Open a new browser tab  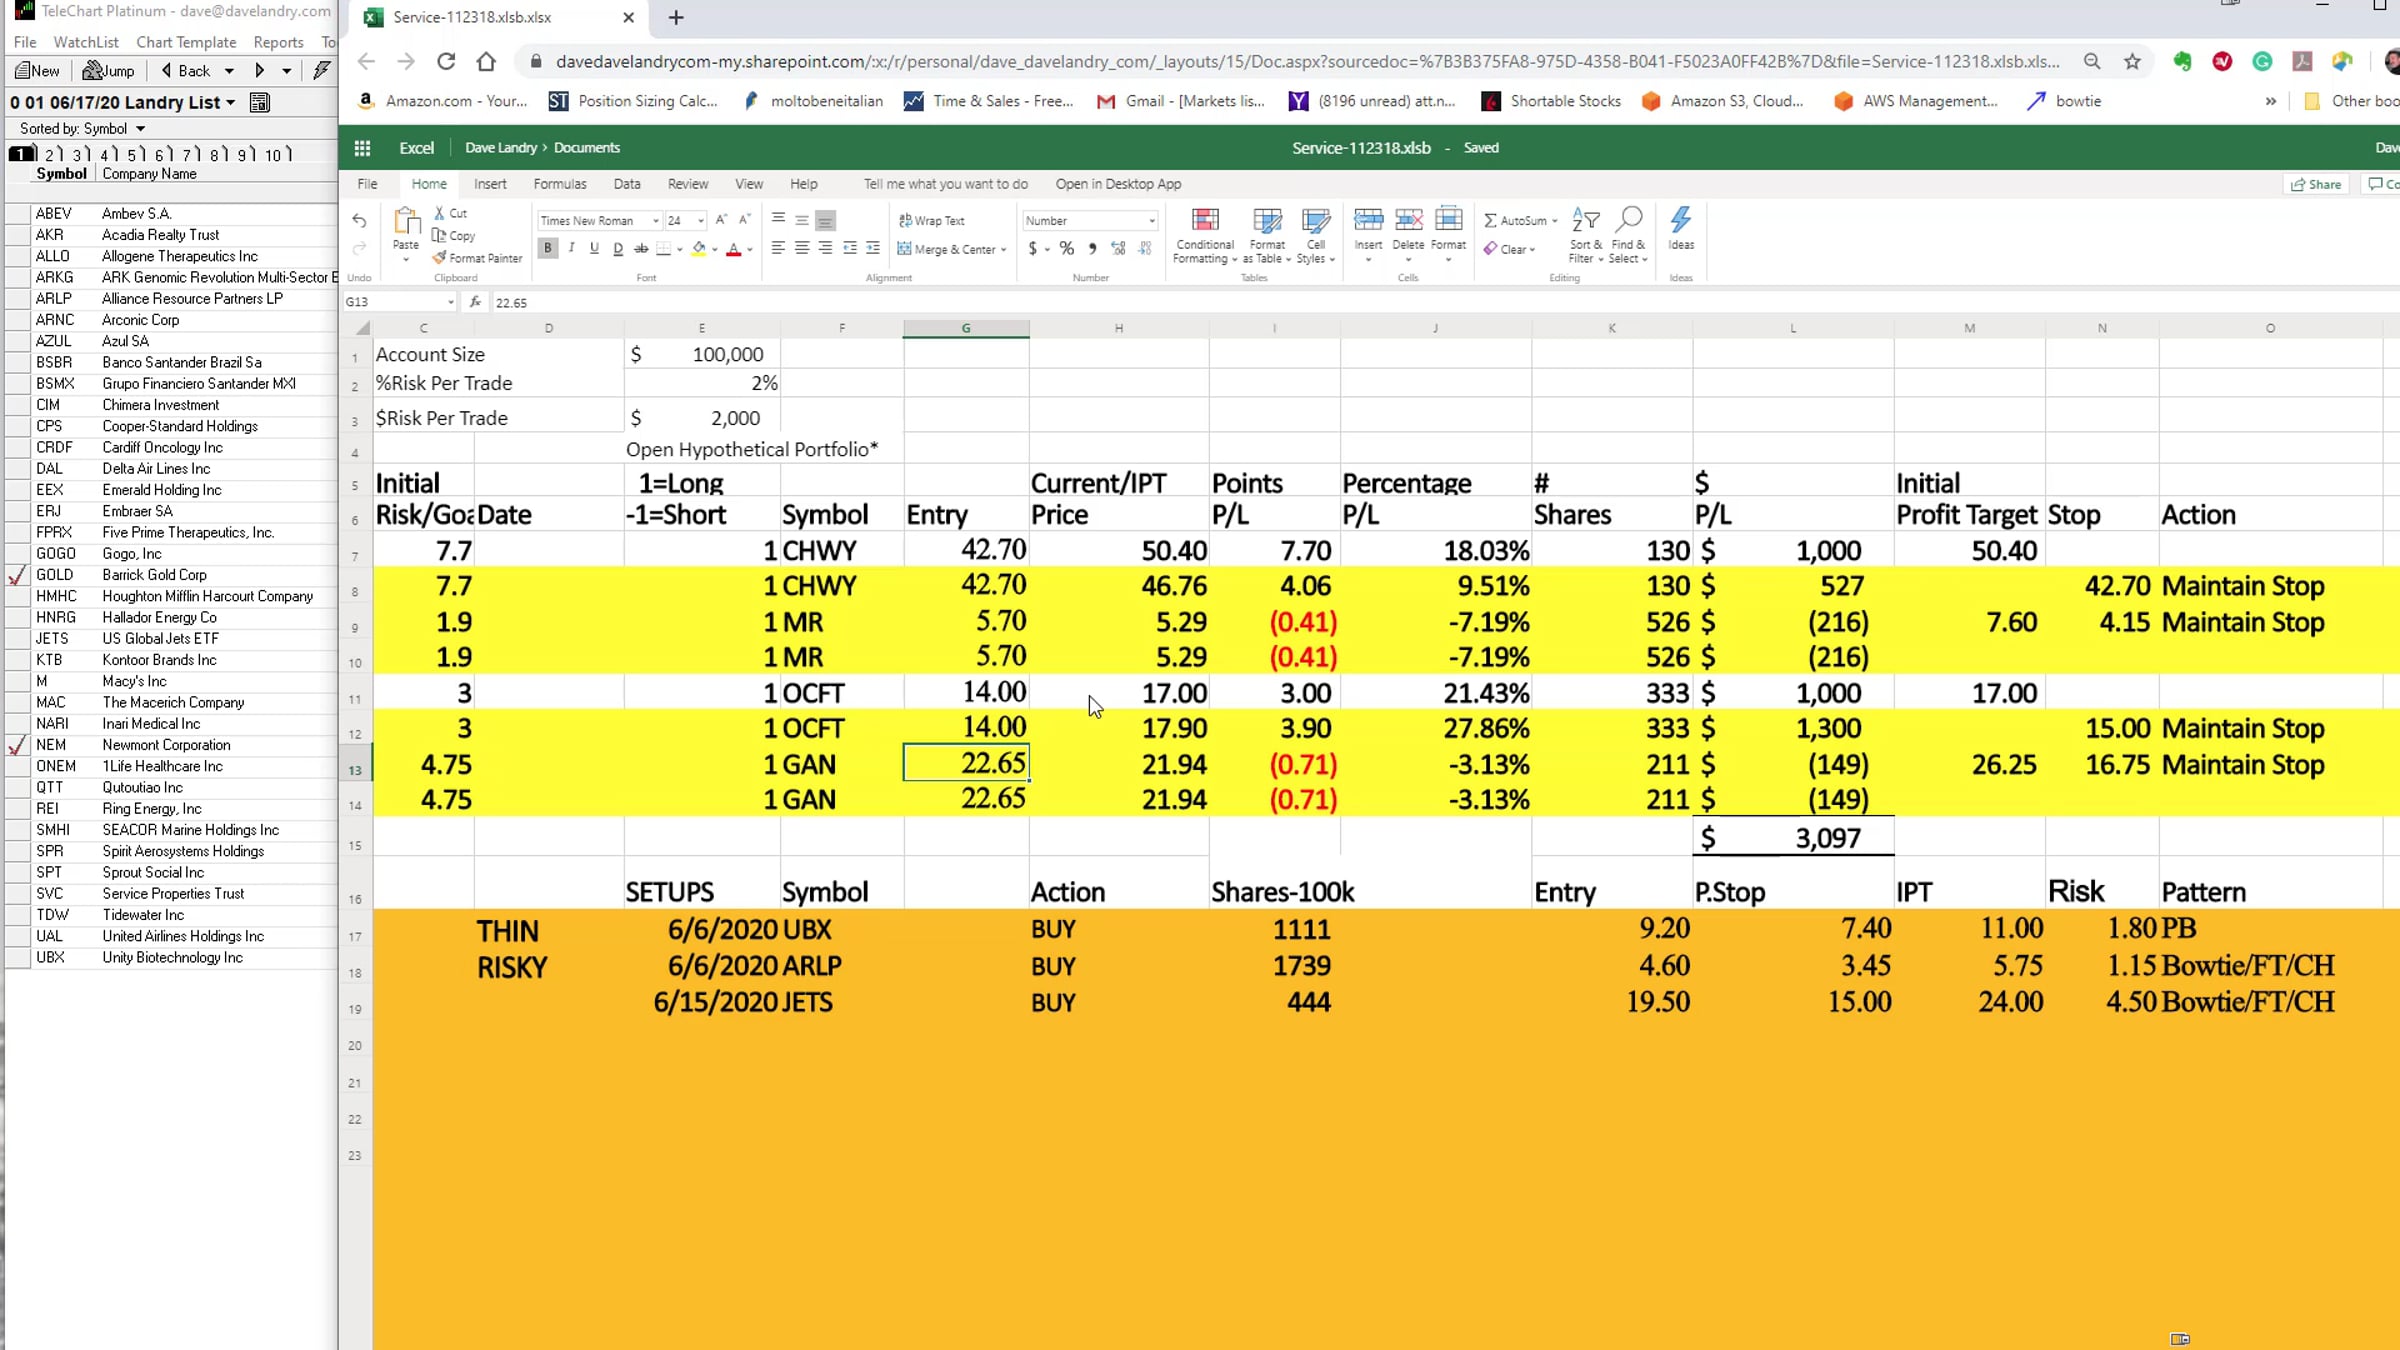(x=676, y=17)
